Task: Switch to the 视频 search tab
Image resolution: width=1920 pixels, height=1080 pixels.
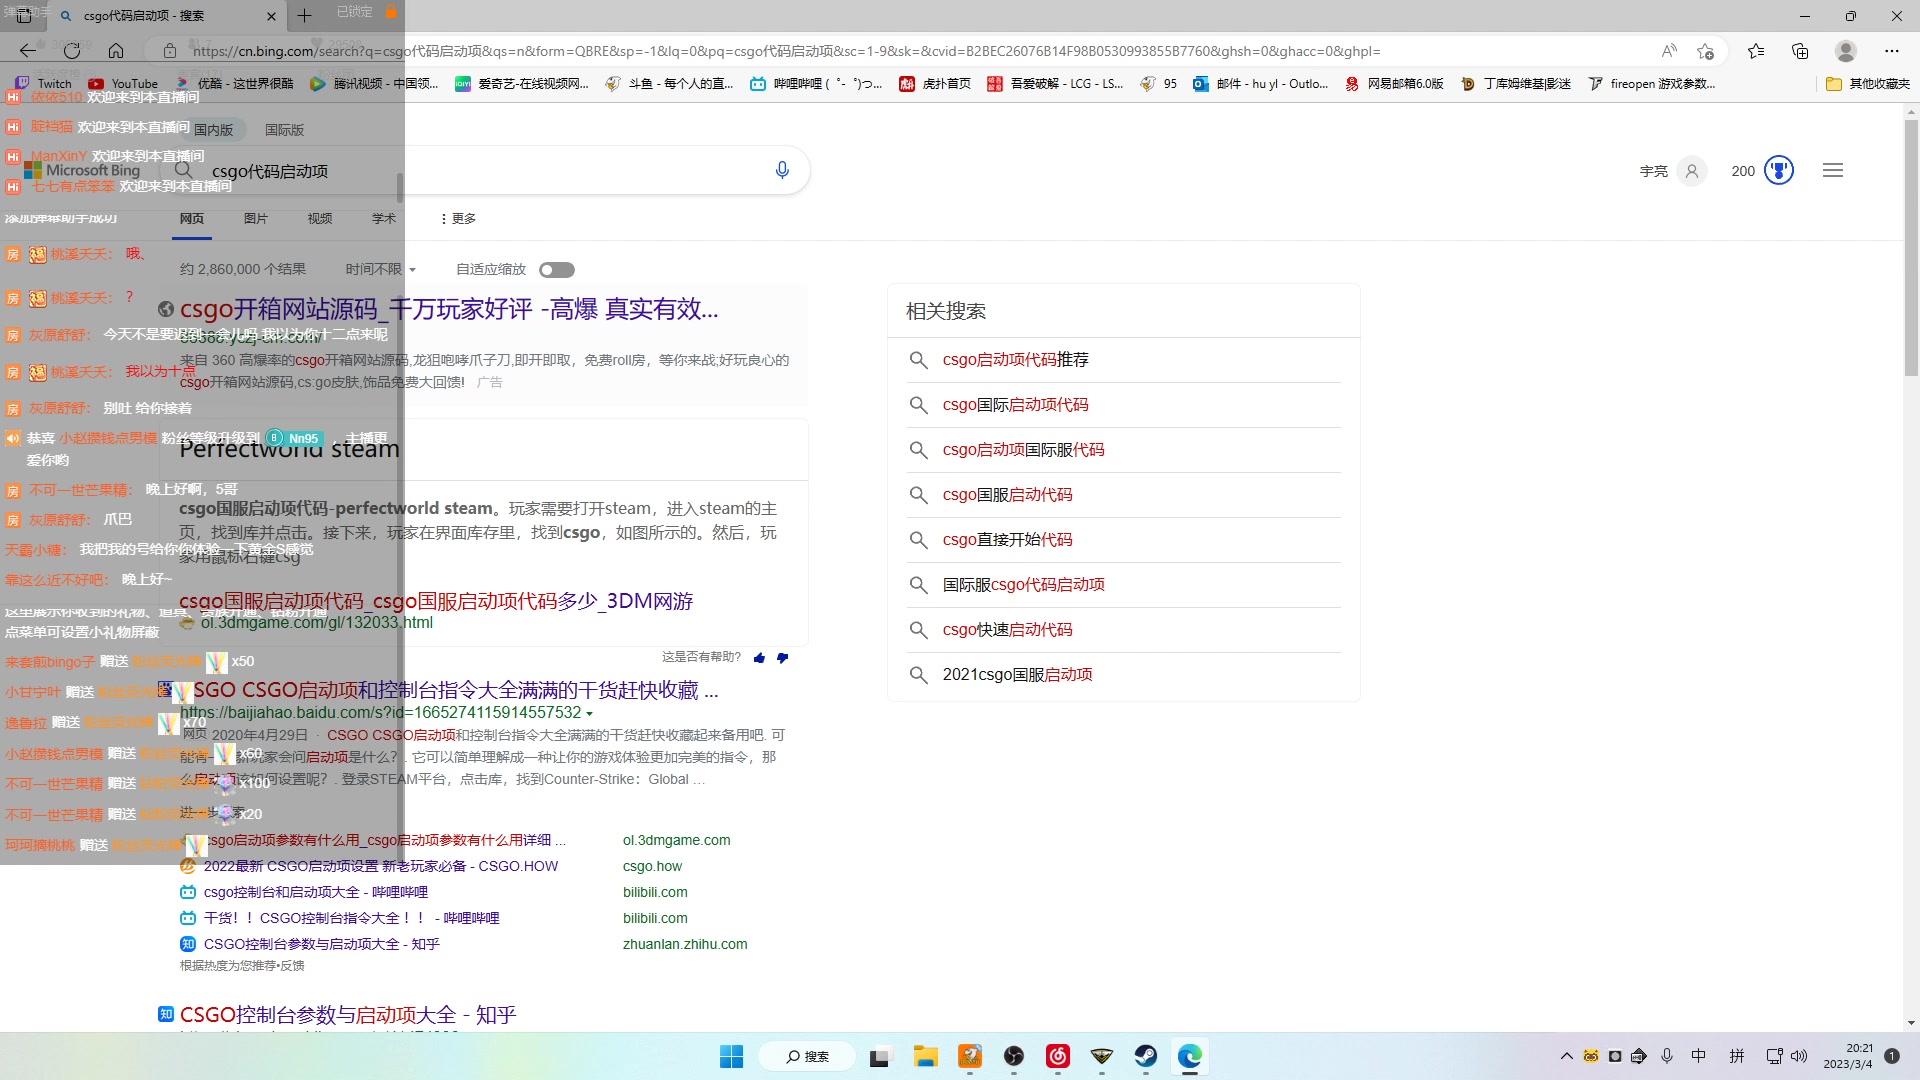Action: 320,219
